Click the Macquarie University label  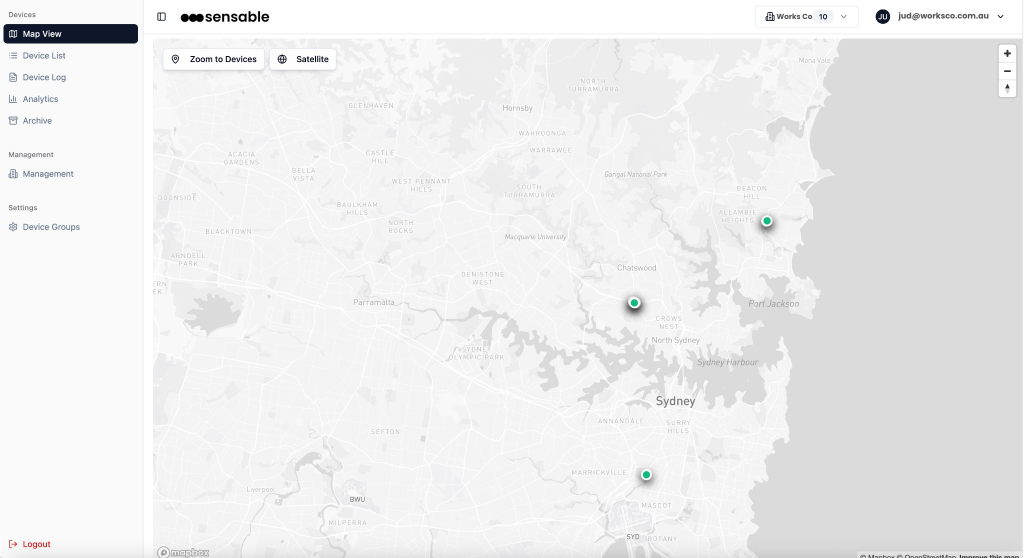click(x=536, y=237)
